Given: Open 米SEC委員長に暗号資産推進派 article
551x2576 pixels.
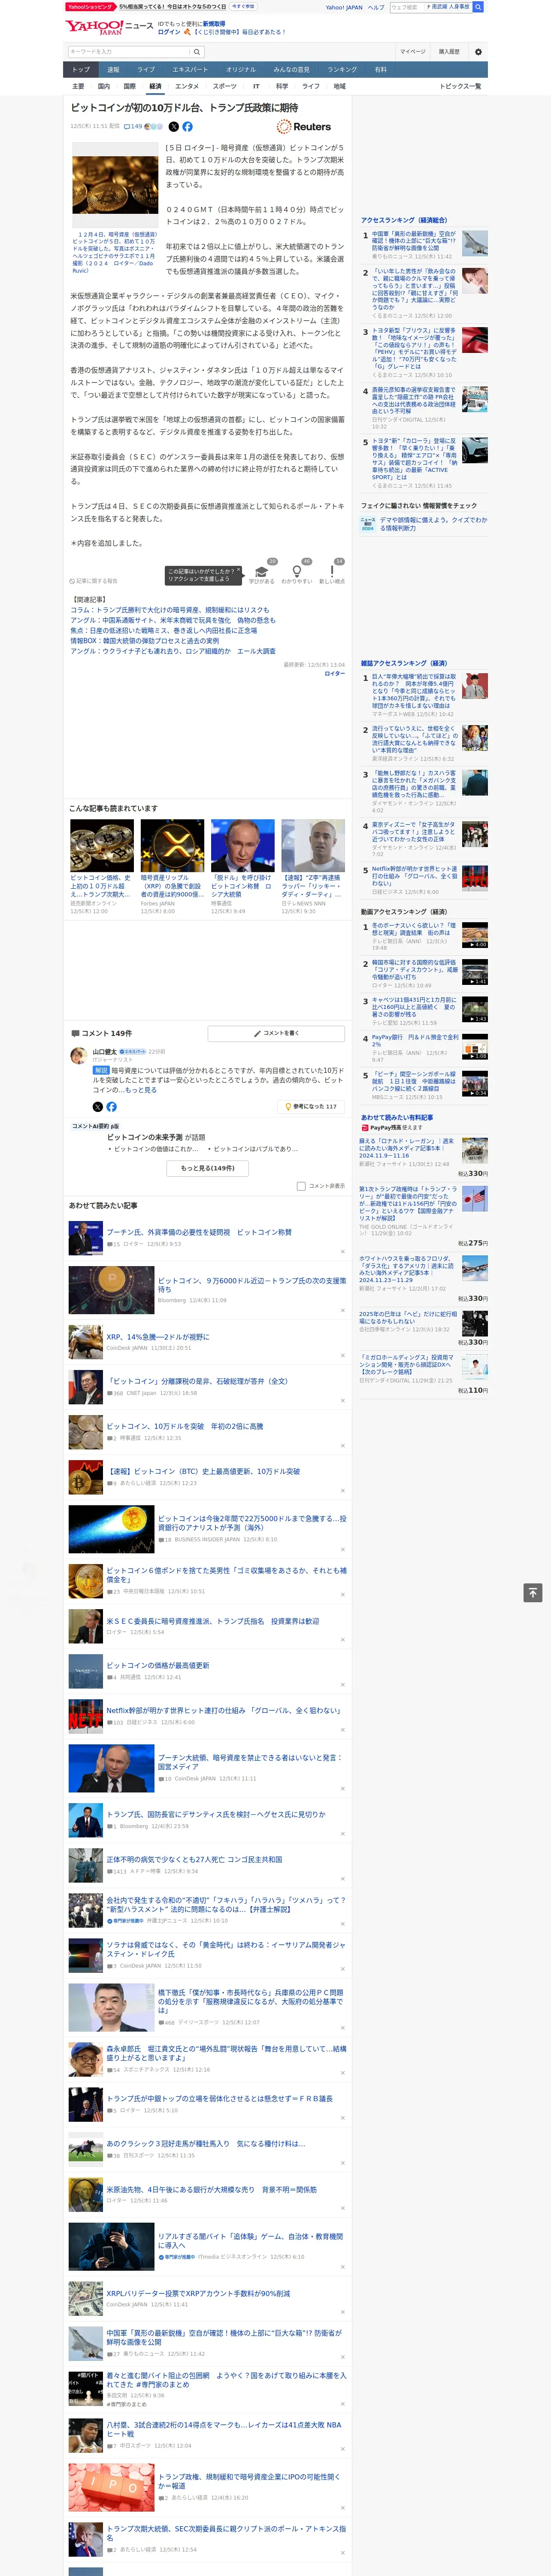Looking at the screenshot, I should point(213,1621).
